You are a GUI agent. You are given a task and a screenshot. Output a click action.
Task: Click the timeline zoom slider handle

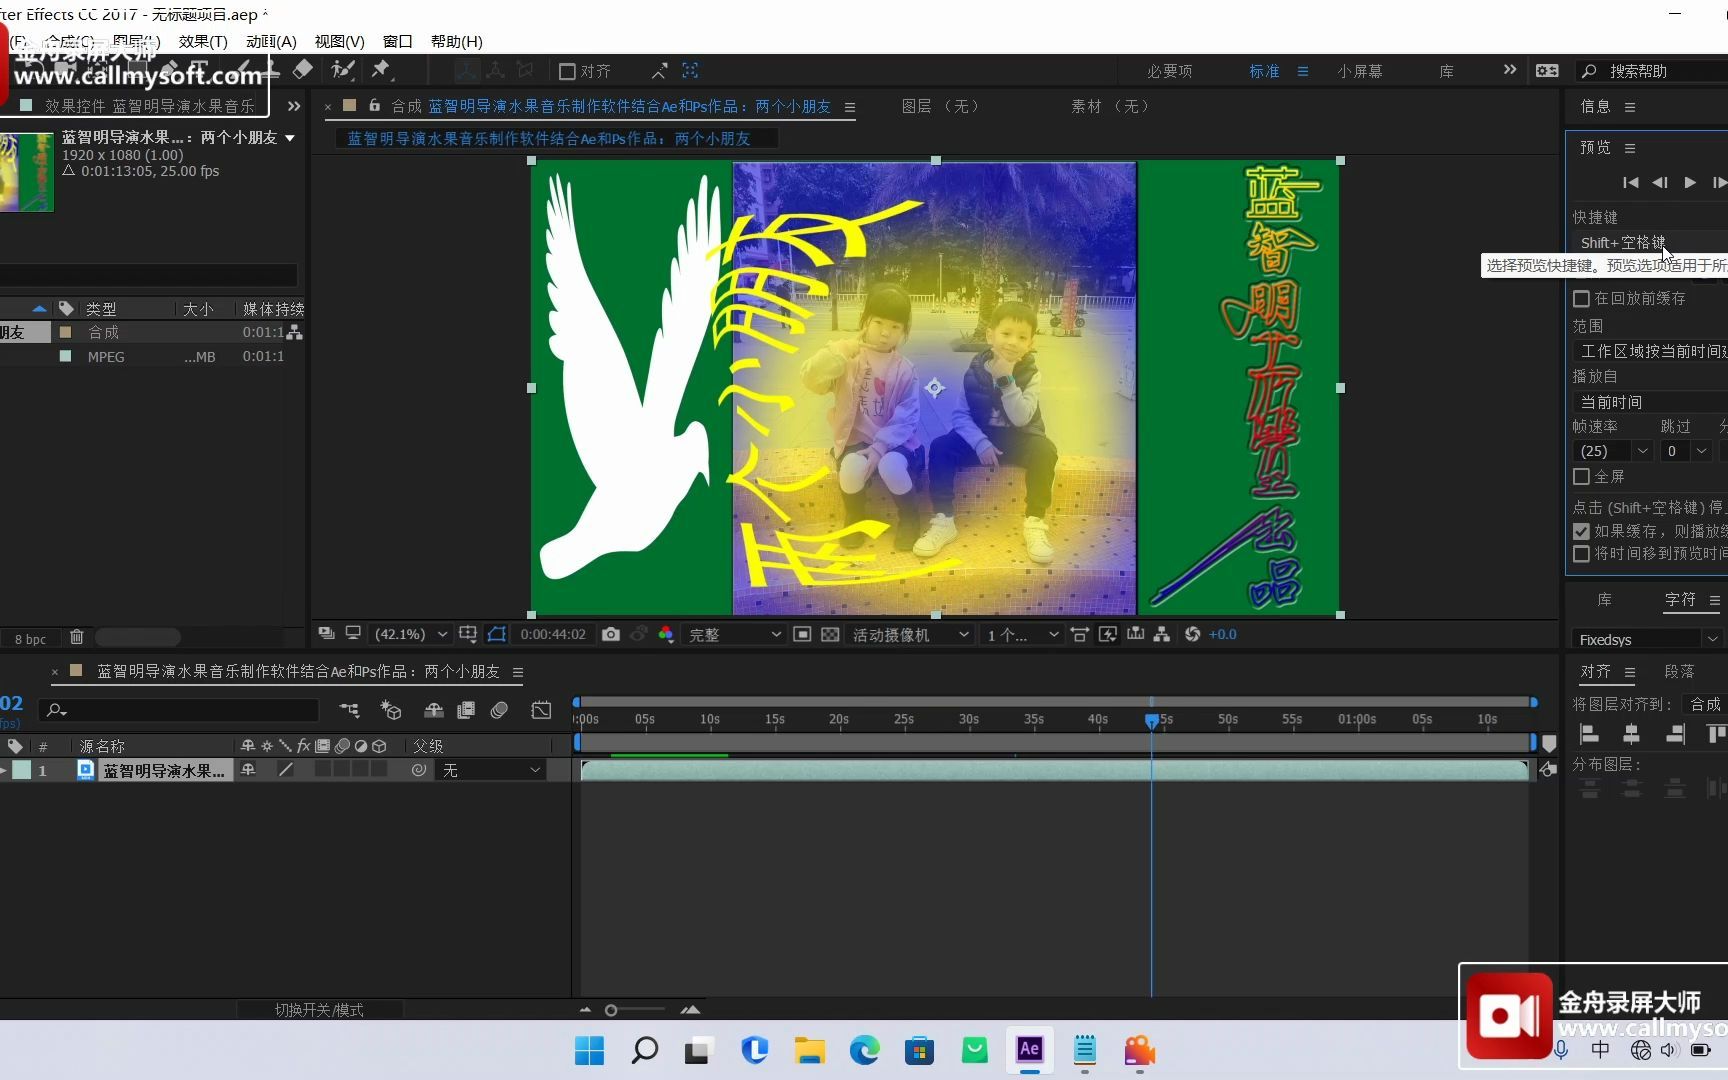[611, 1010]
